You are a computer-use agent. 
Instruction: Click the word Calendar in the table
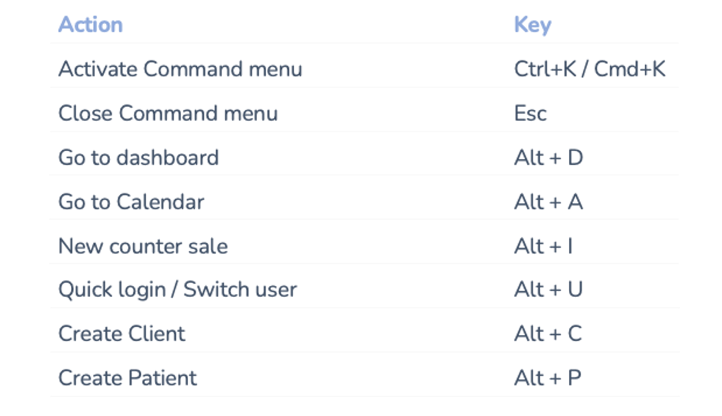160,202
